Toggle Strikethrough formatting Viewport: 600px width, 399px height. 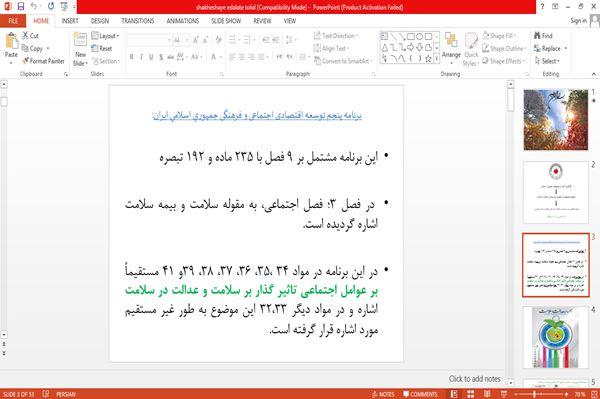[171, 57]
